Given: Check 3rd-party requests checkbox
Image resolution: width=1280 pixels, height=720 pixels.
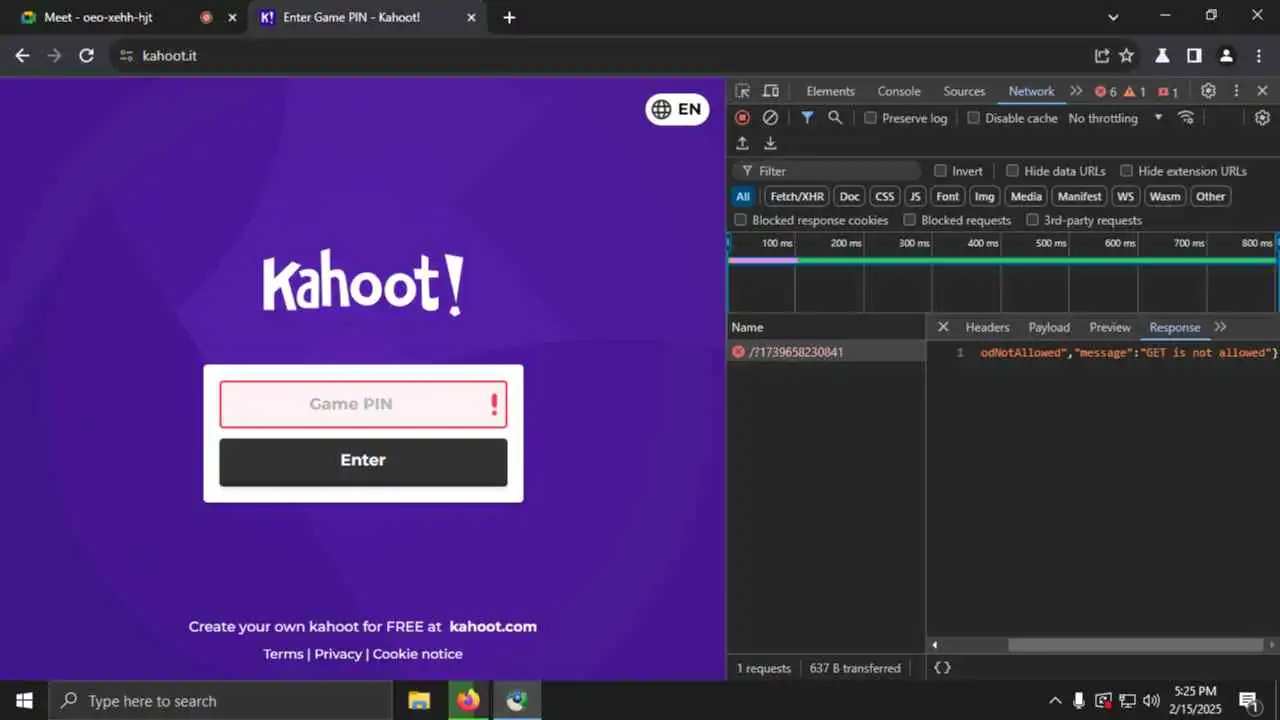Looking at the screenshot, I should [x=1033, y=220].
